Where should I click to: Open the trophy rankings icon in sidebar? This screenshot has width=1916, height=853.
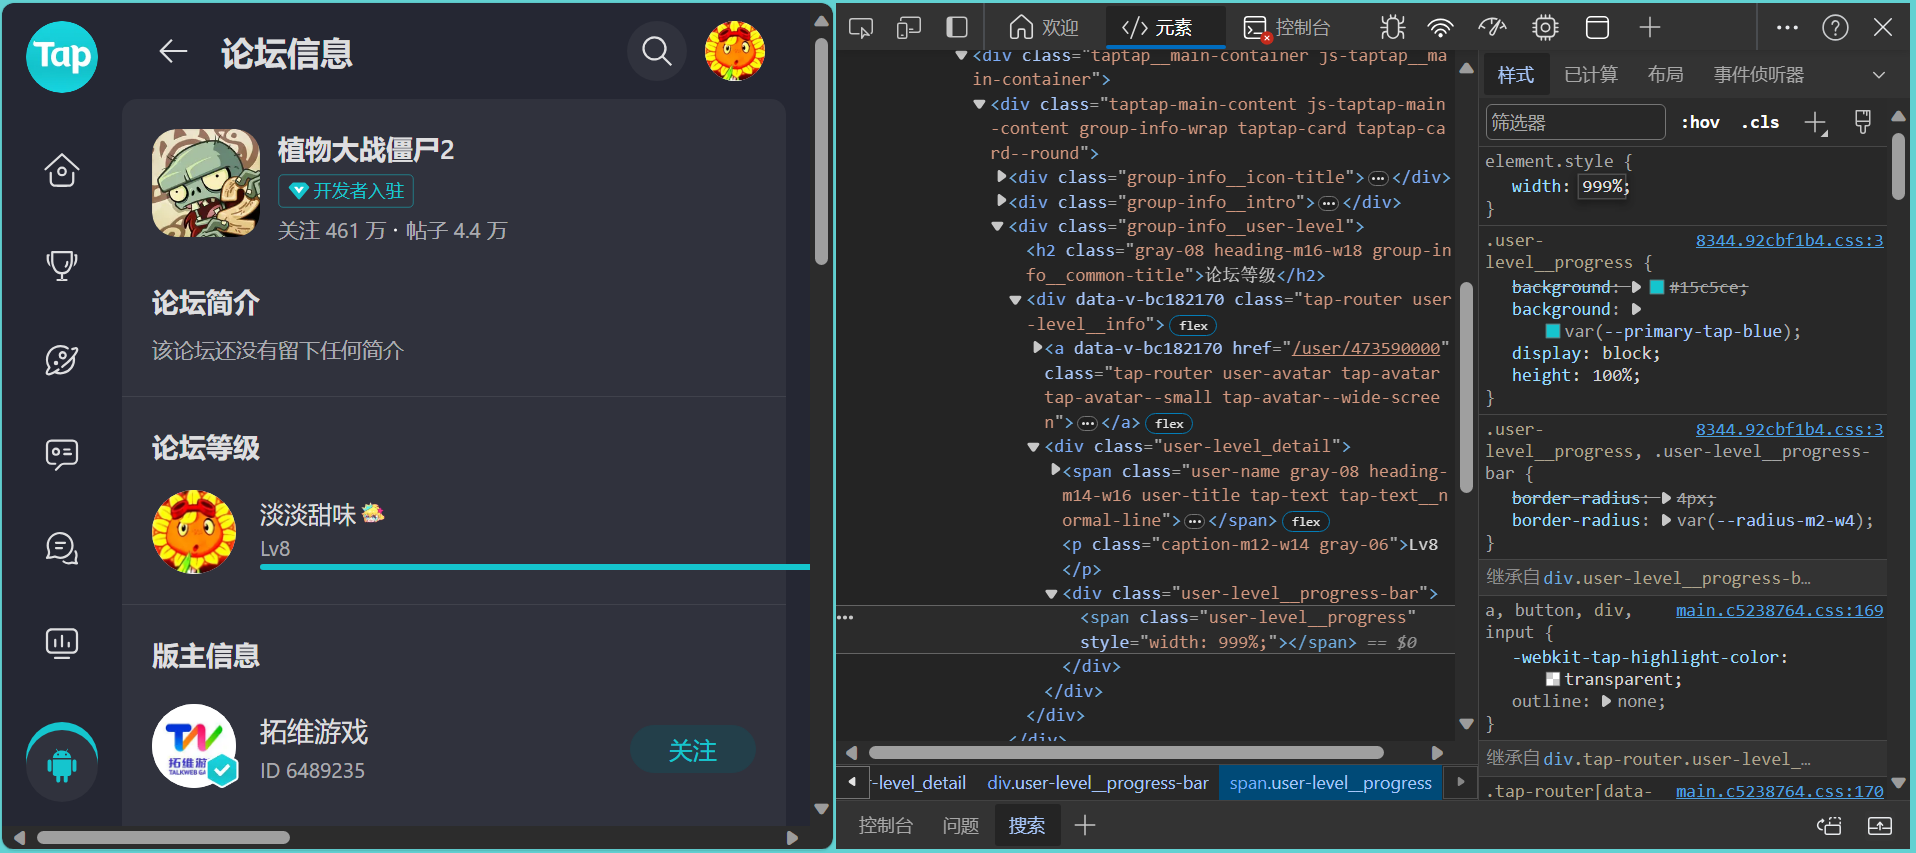[62, 265]
